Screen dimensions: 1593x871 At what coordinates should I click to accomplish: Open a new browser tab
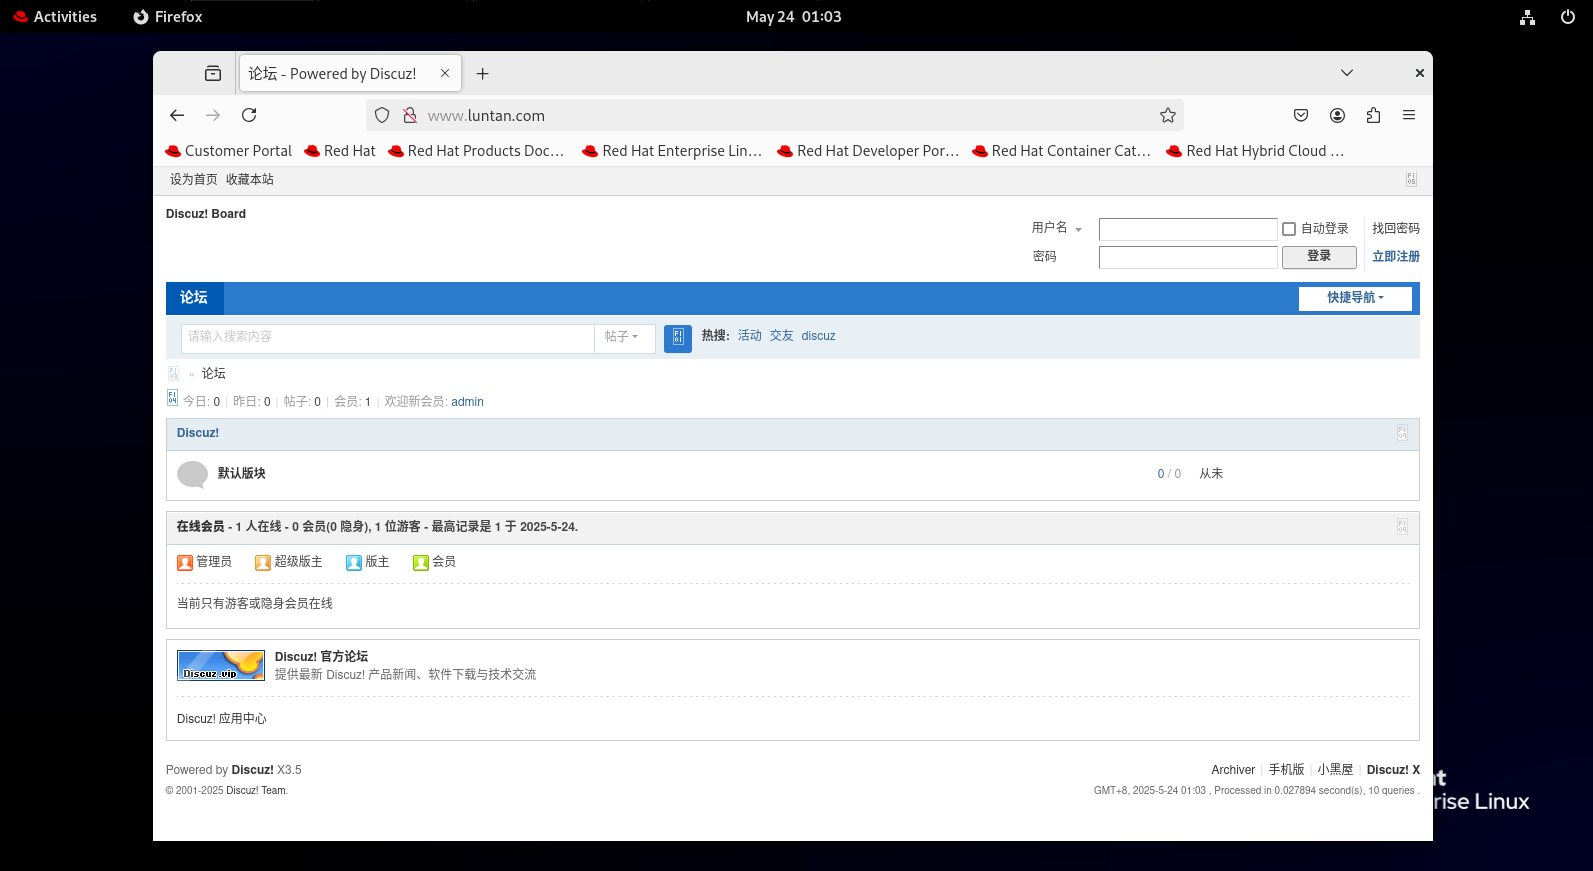coord(482,73)
